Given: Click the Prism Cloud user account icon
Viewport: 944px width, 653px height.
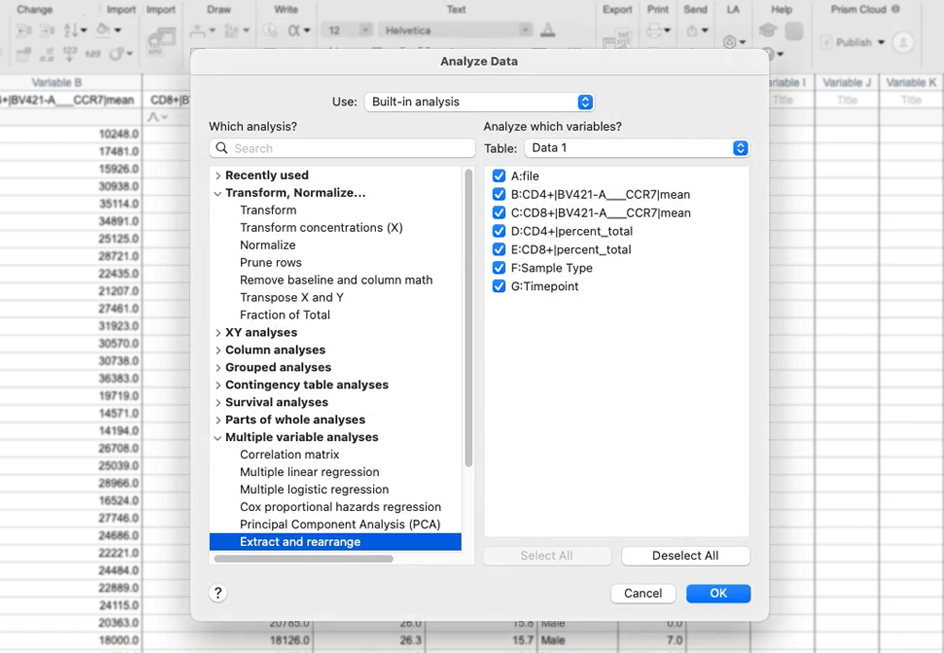Looking at the screenshot, I should [903, 43].
